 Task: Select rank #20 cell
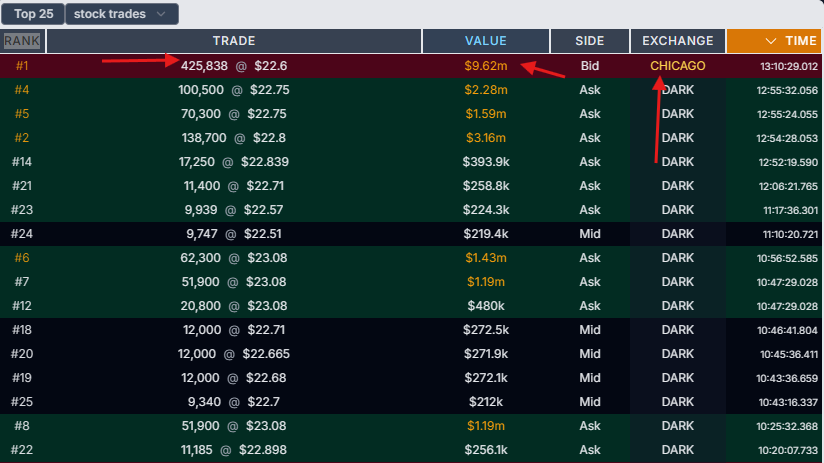click(x=22, y=354)
